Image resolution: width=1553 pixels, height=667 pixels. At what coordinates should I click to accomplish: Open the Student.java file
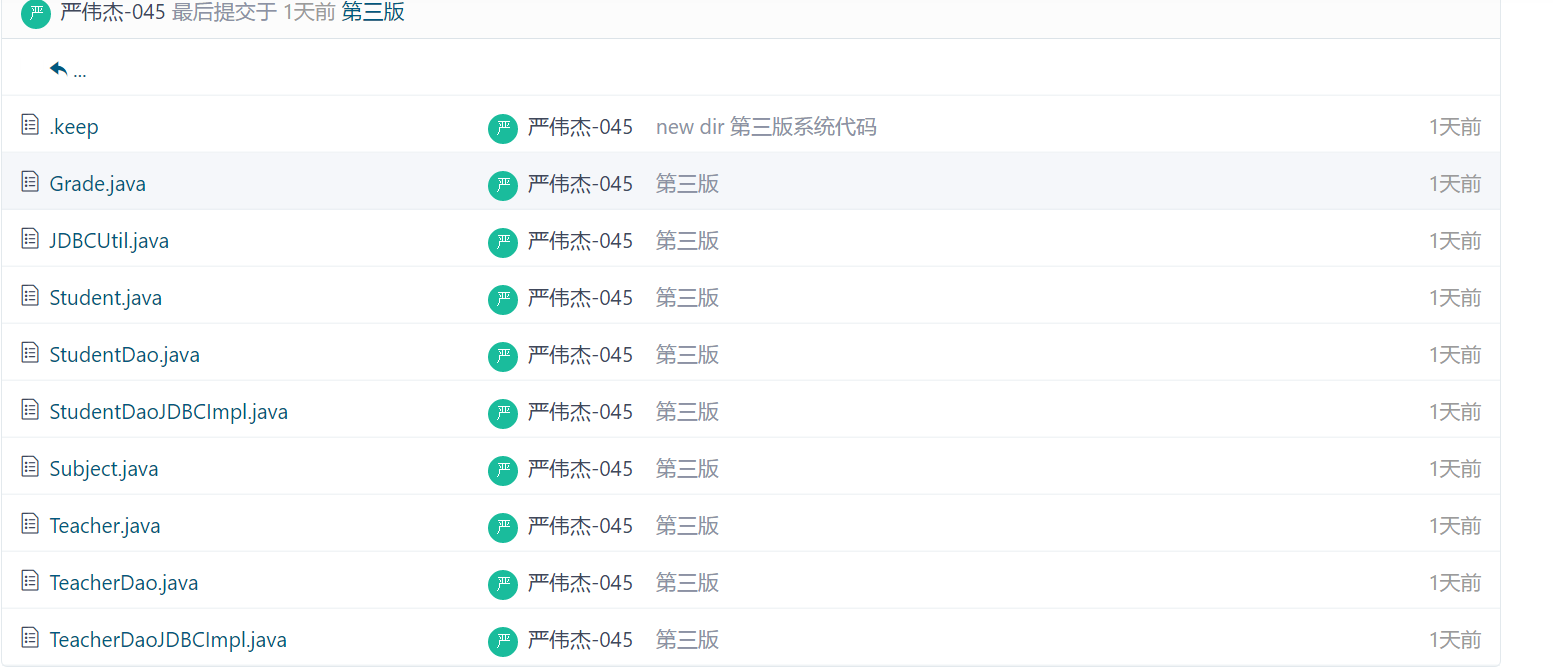click(x=105, y=298)
